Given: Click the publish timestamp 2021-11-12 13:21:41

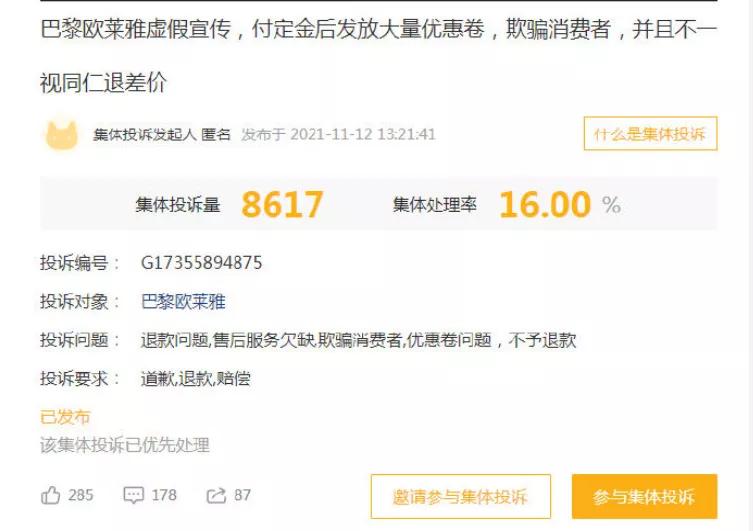Looking at the screenshot, I should click(x=363, y=134).
